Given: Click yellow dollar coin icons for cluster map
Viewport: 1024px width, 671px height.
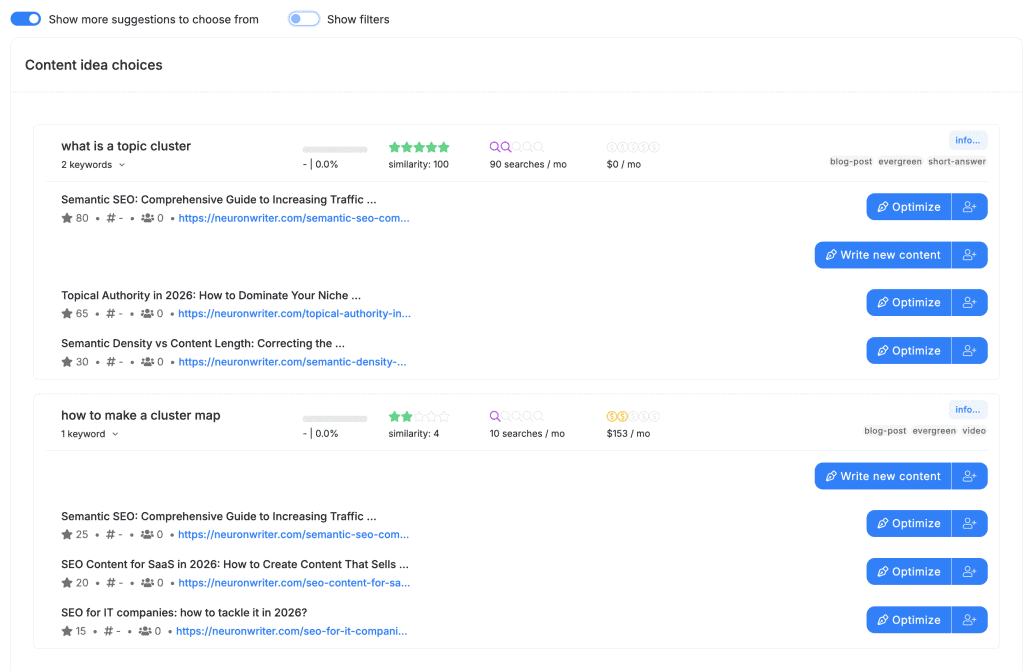Looking at the screenshot, I should 632,416.
